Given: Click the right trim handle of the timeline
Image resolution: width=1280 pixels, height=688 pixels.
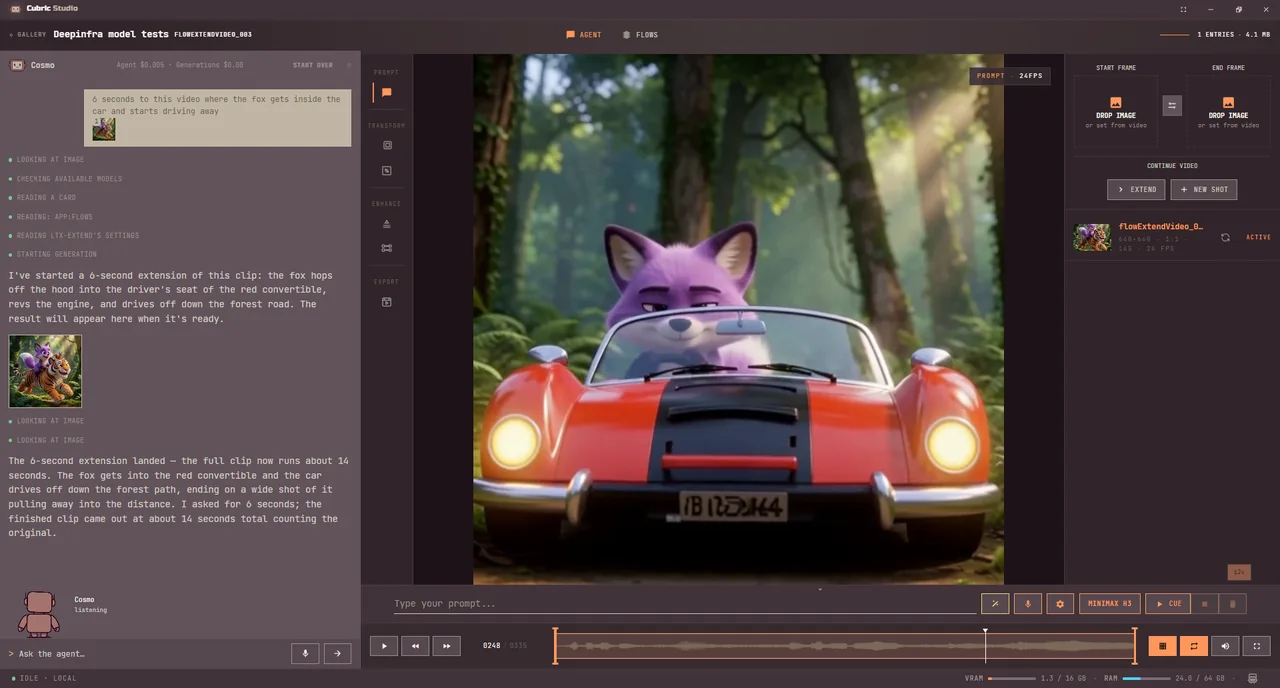Looking at the screenshot, I should pyautogui.click(x=1135, y=646).
